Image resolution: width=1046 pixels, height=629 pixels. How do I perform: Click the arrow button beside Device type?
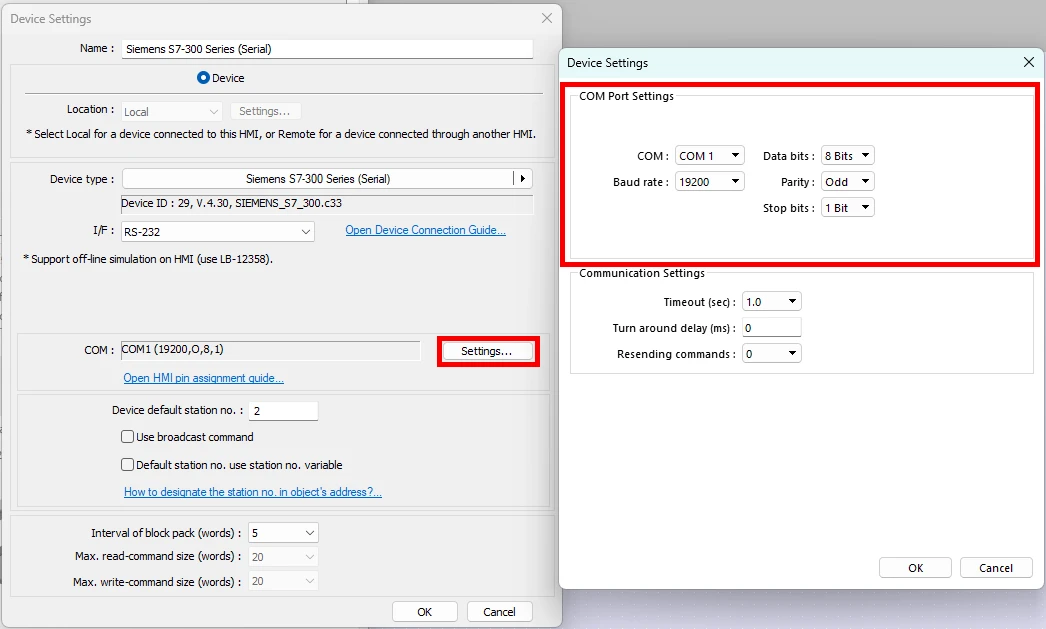coord(522,179)
